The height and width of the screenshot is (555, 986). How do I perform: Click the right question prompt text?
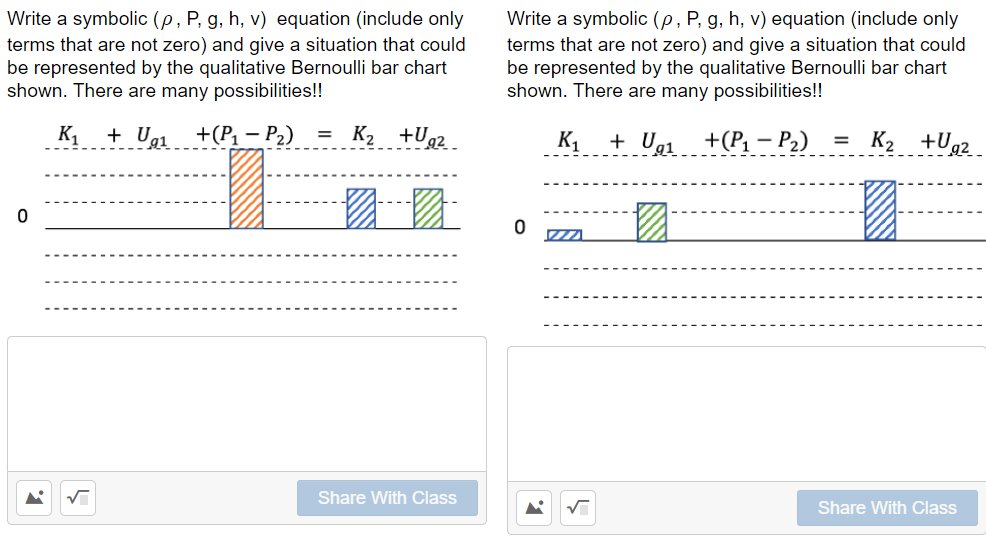coord(736,54)
